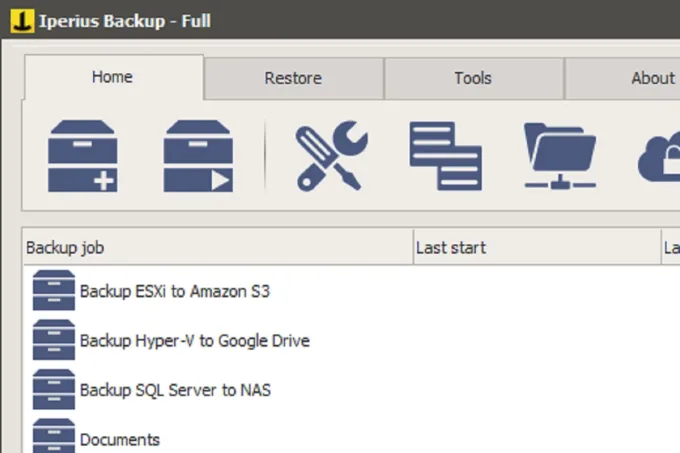The image size is (680, 453).
Task: Click icon of Backup ESXi to Amazon S3
Action: click(x=54, y=290)
